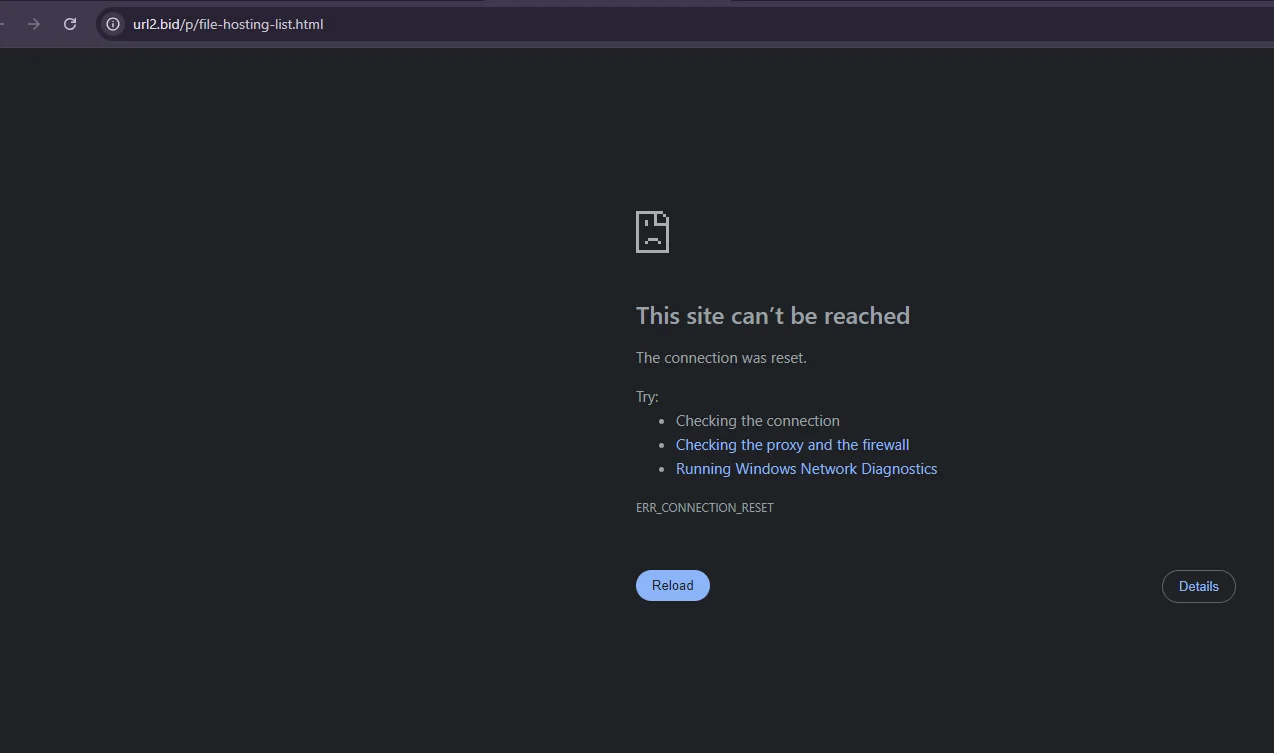
Task: Open Running Windows Network Diagnostics link
Action: pyautogui.click(x=807, y=469)
